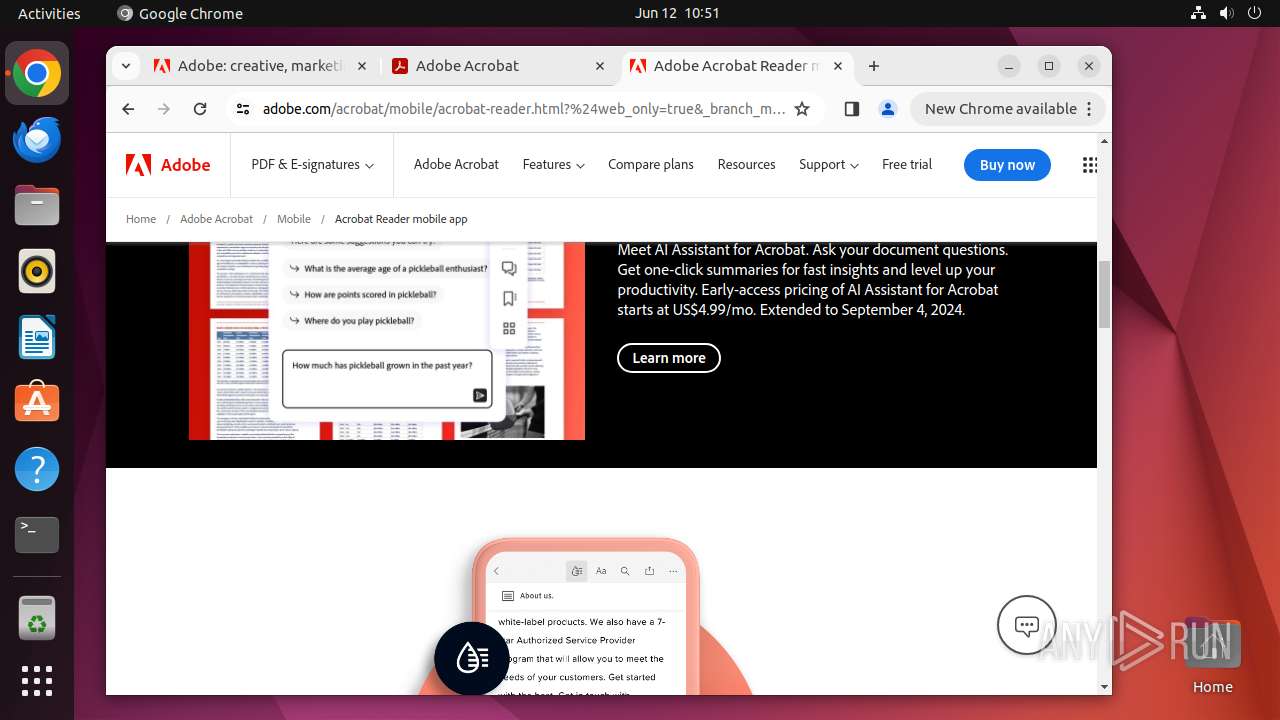Open Rhythmbox music player icon
1280x720 pixels.
point(37,271)
